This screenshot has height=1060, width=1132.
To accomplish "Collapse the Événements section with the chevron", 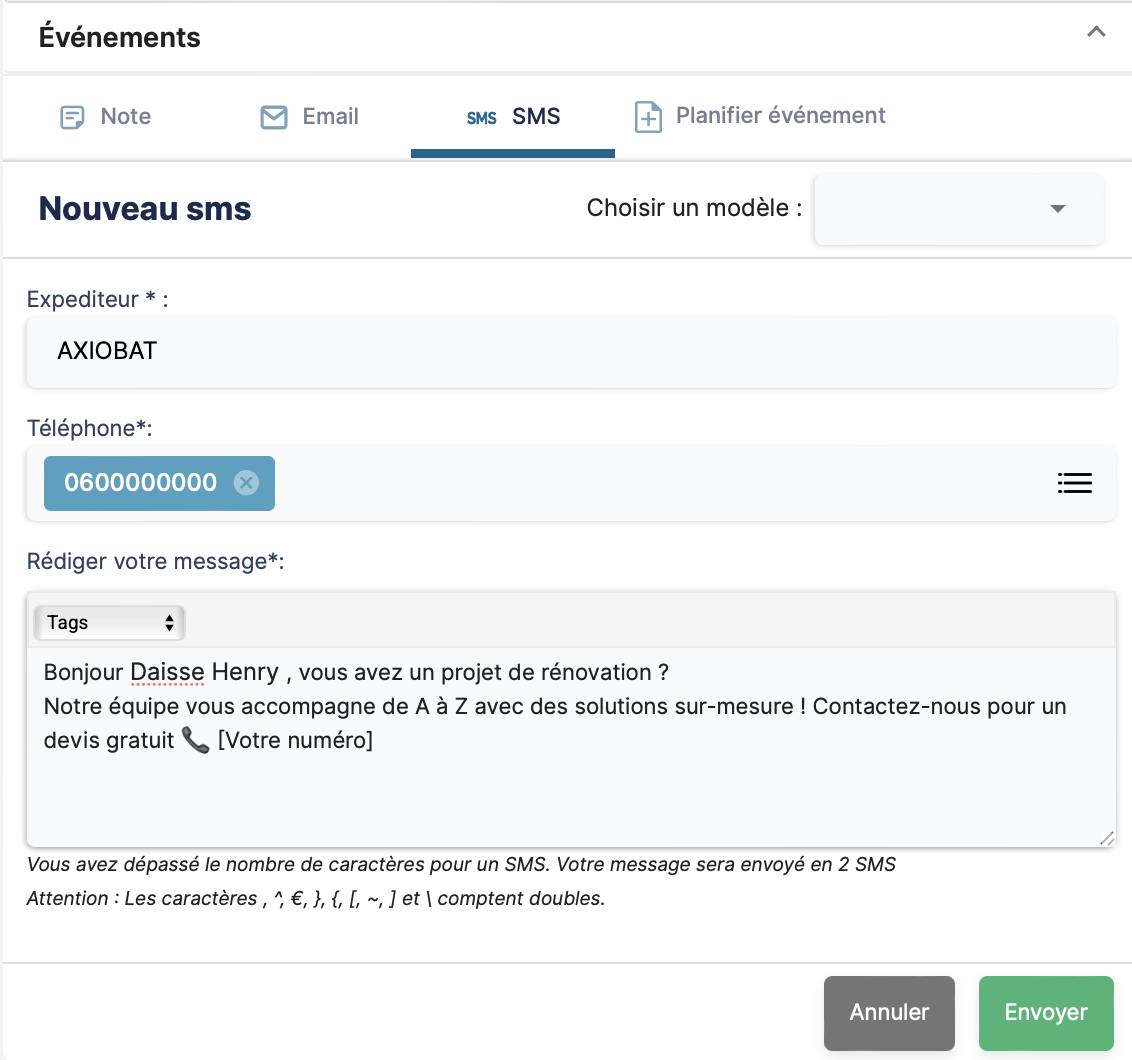I will click(x=1096, y=32).
